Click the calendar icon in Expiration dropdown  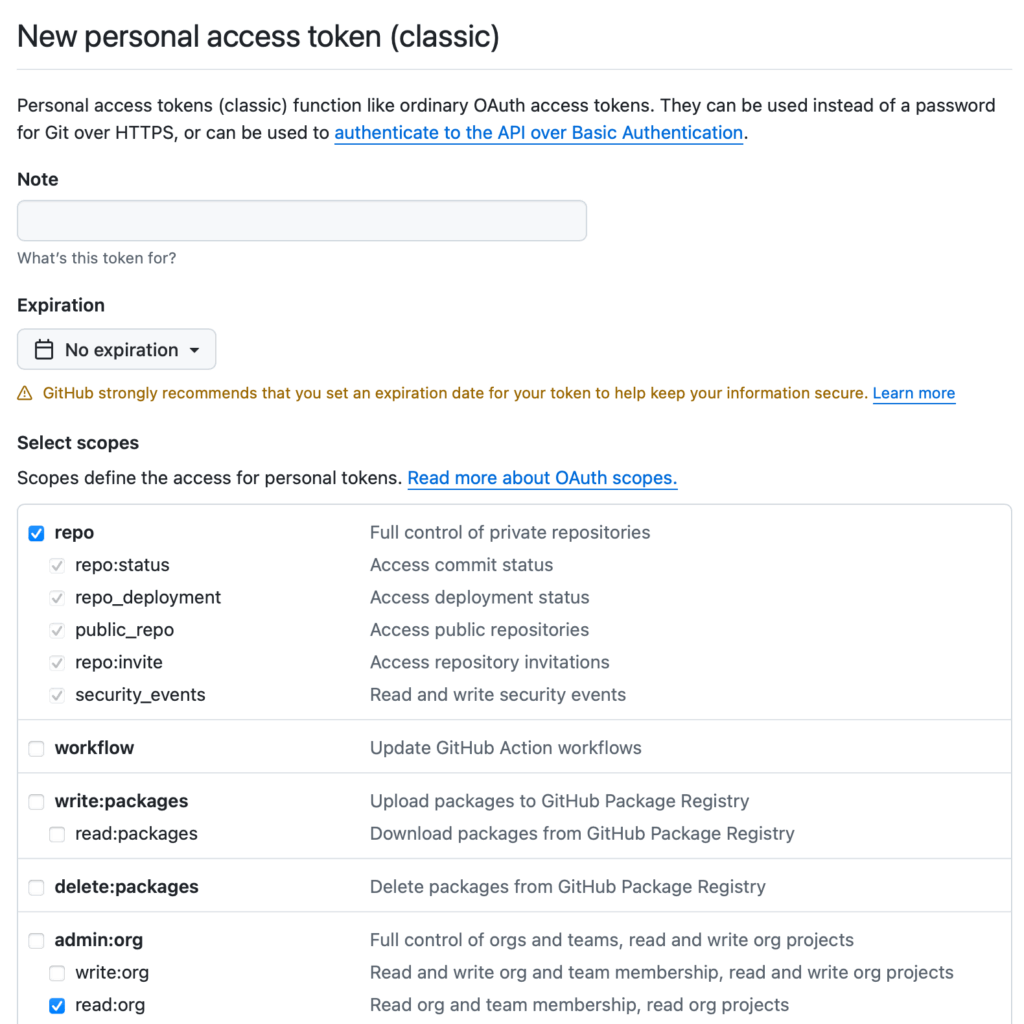[x=44, y=349]
